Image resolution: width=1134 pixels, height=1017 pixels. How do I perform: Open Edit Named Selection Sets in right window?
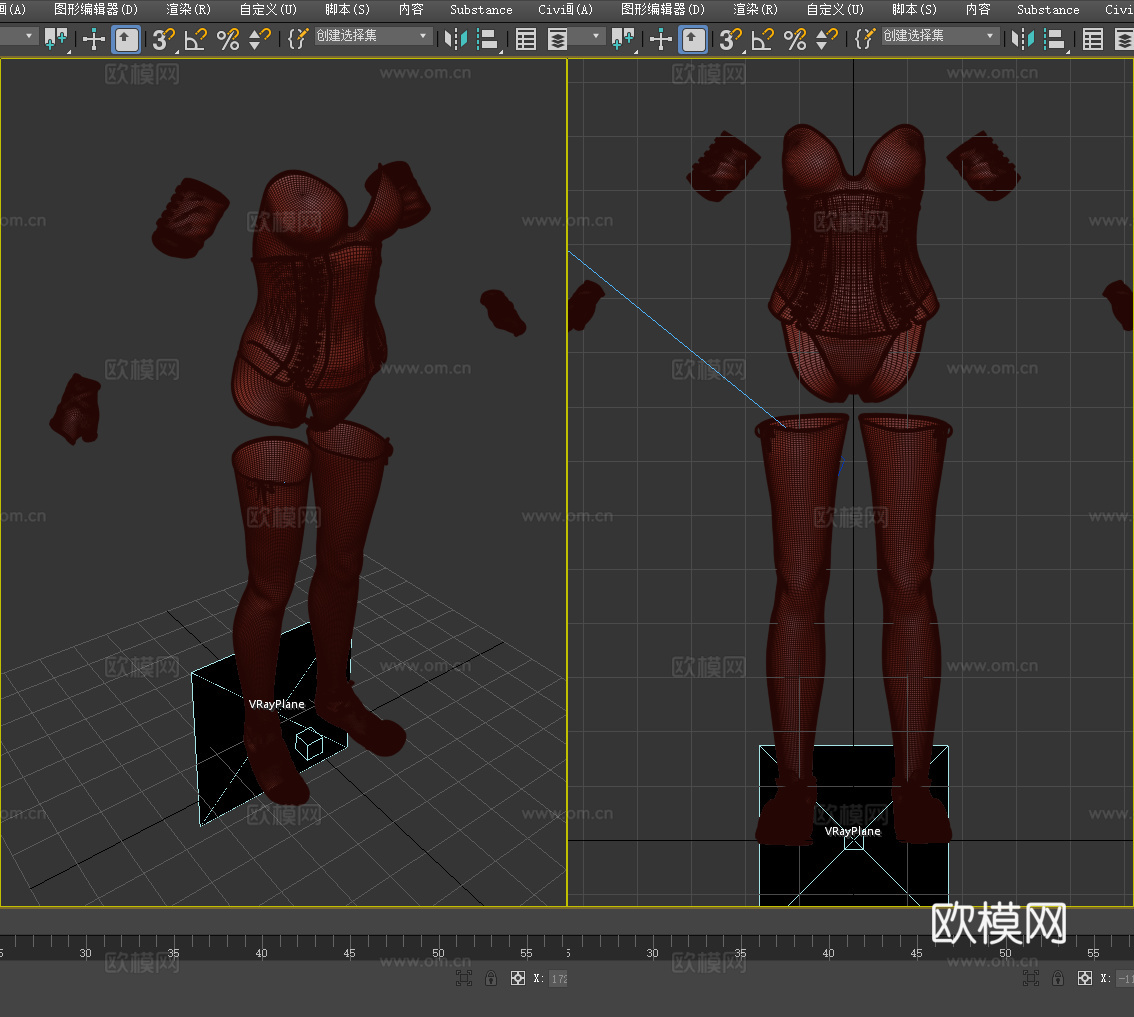(x=864, y=39)
